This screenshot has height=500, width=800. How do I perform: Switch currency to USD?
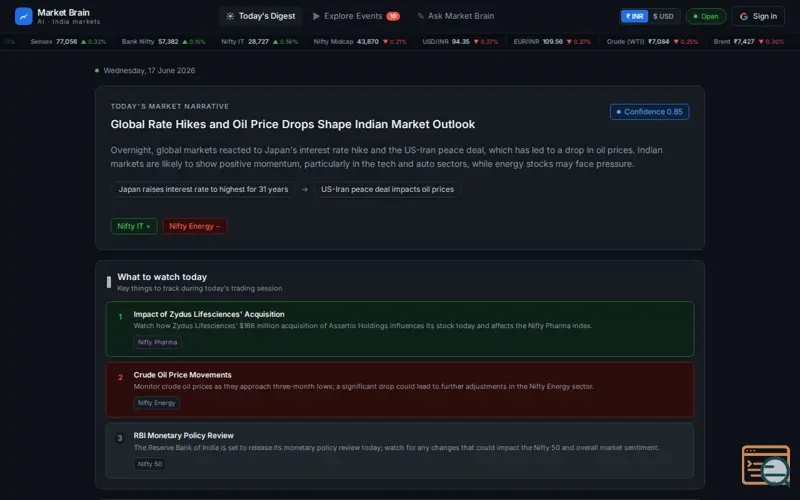tap(663, 16)
